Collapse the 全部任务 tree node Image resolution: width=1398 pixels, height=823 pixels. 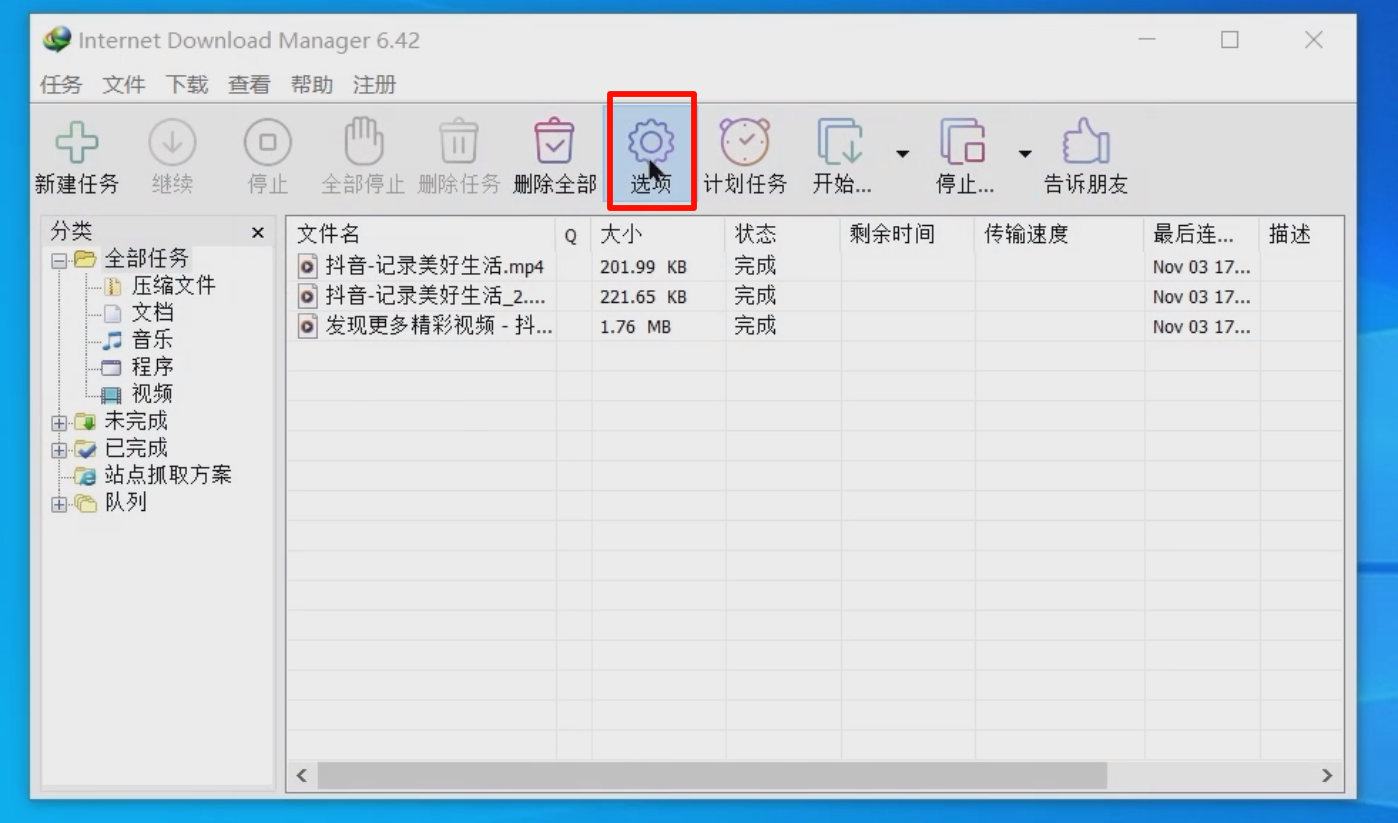(x=59, y=259)
